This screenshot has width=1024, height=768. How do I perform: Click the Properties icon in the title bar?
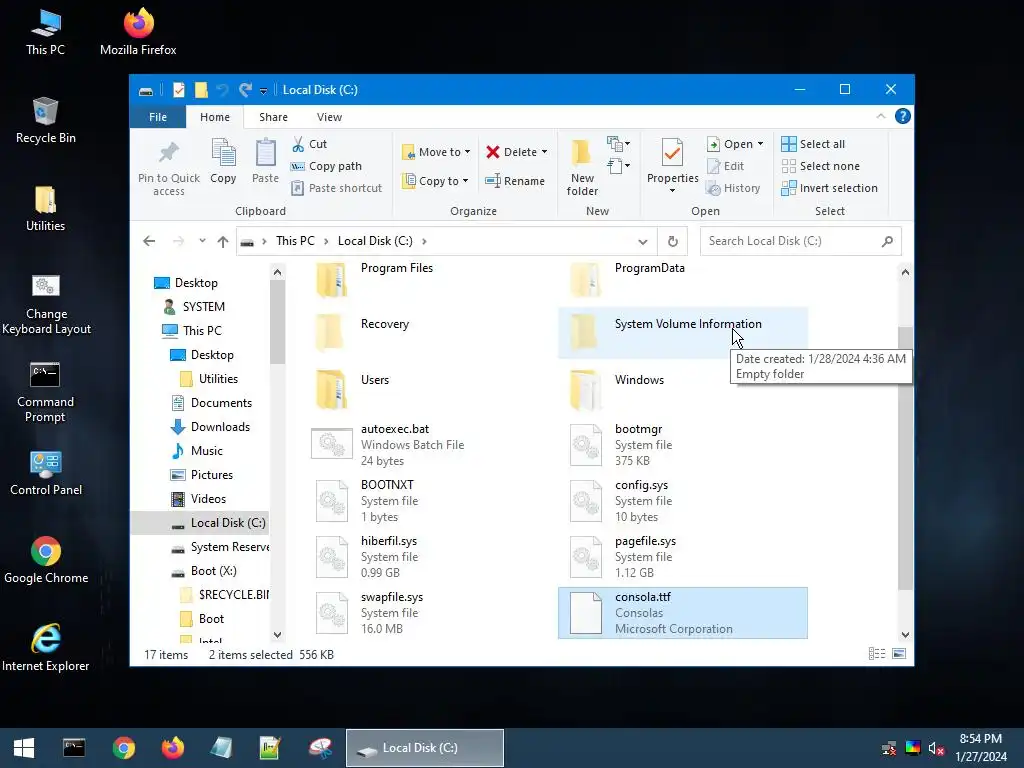pos(178,89)
